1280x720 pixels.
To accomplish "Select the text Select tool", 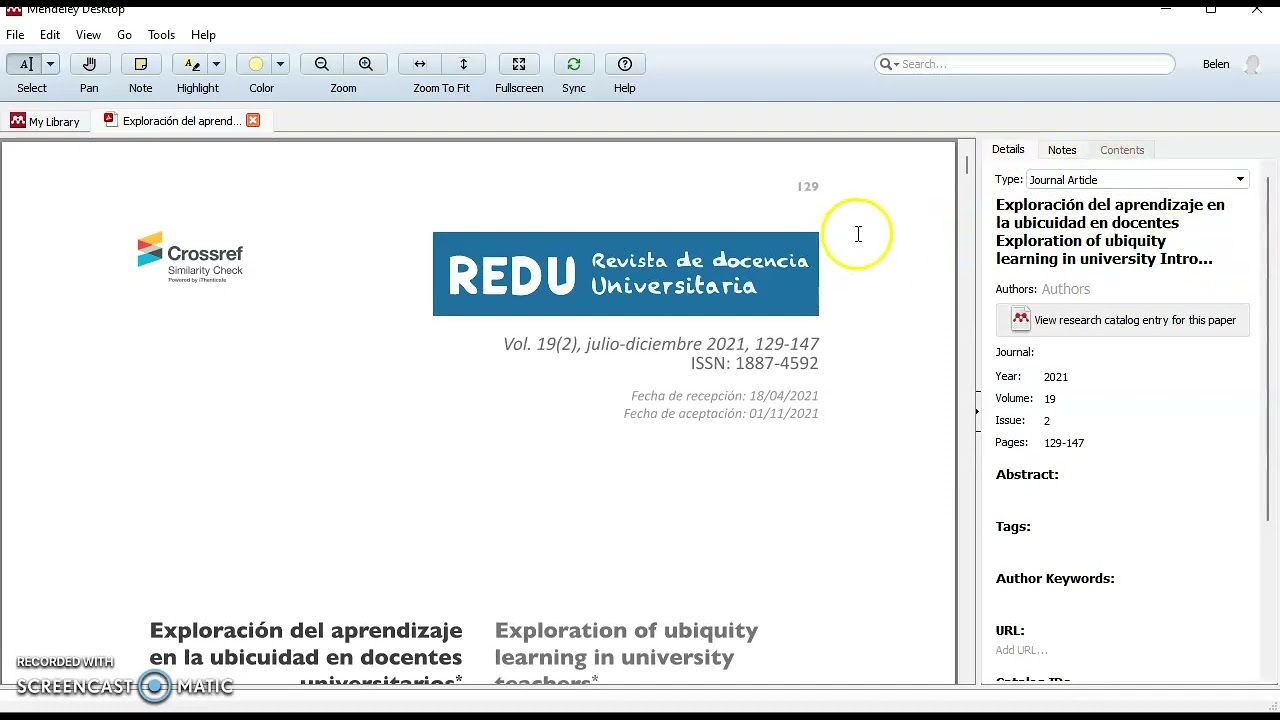I will pos(24,64).
